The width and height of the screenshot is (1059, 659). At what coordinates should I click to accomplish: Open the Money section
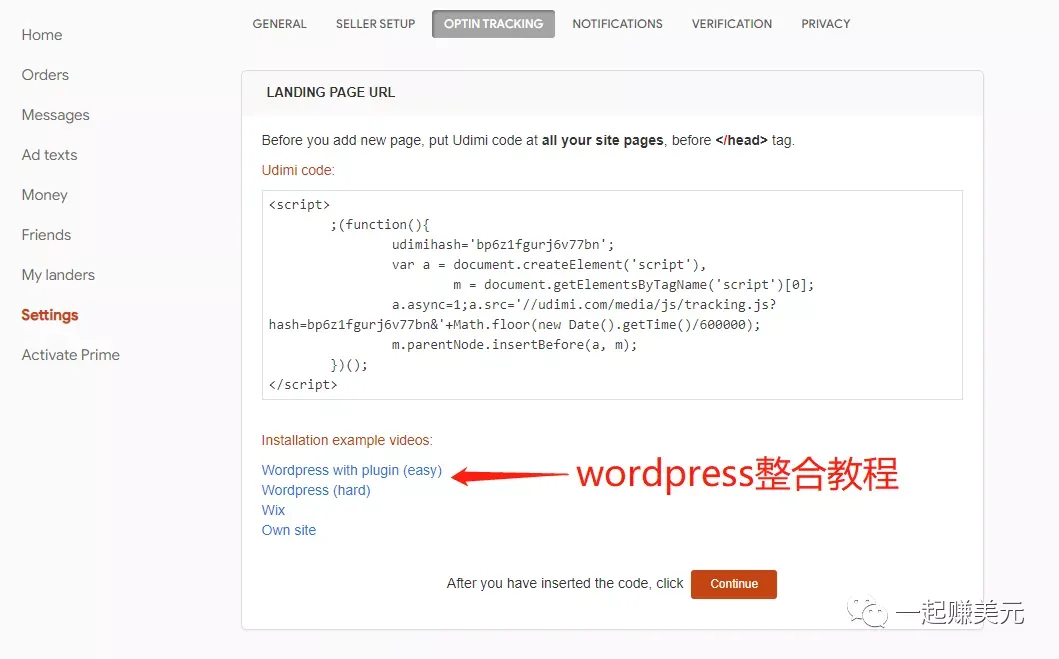point(45,195)
